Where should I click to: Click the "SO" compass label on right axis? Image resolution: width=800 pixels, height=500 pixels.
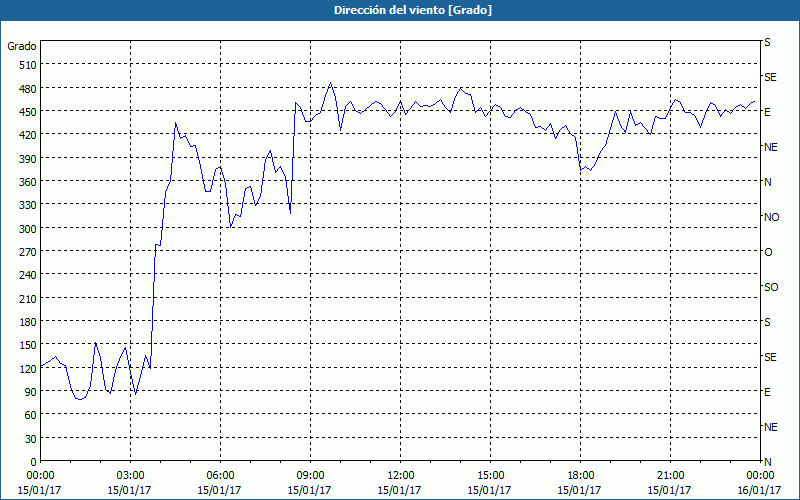[x=771, y=287]
